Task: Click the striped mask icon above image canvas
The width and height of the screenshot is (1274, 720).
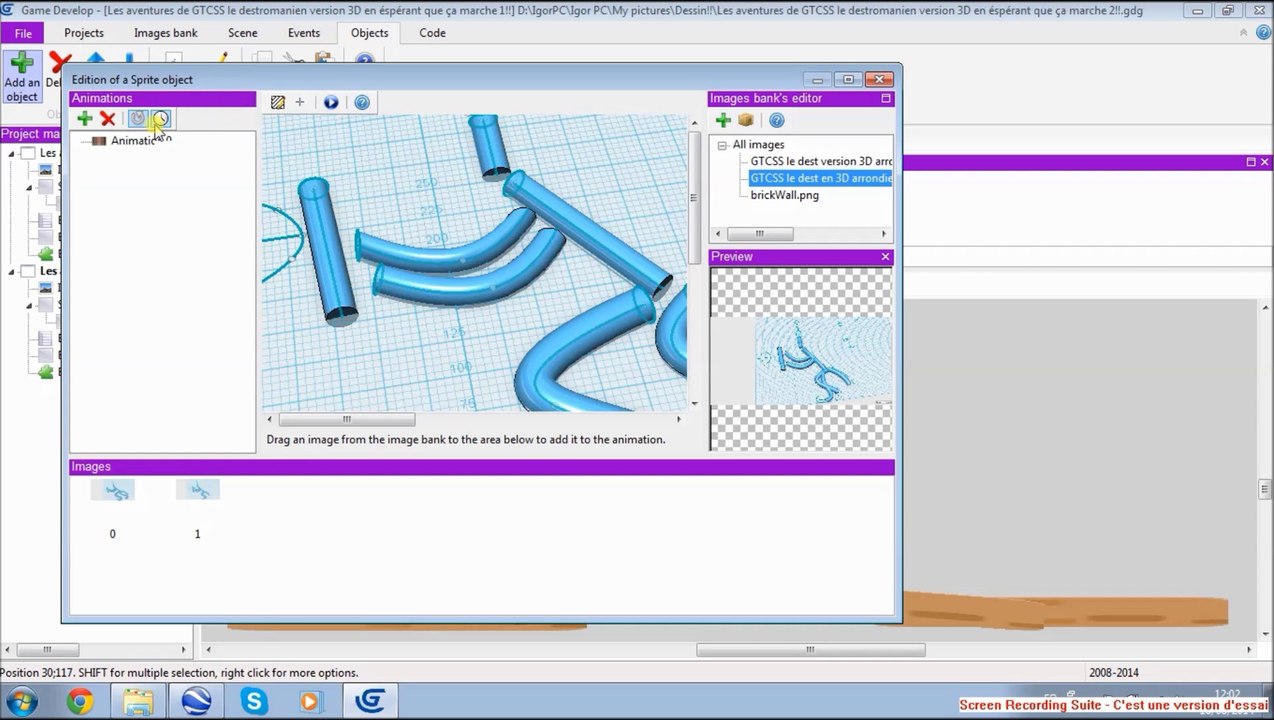Action: pos(278,102)
